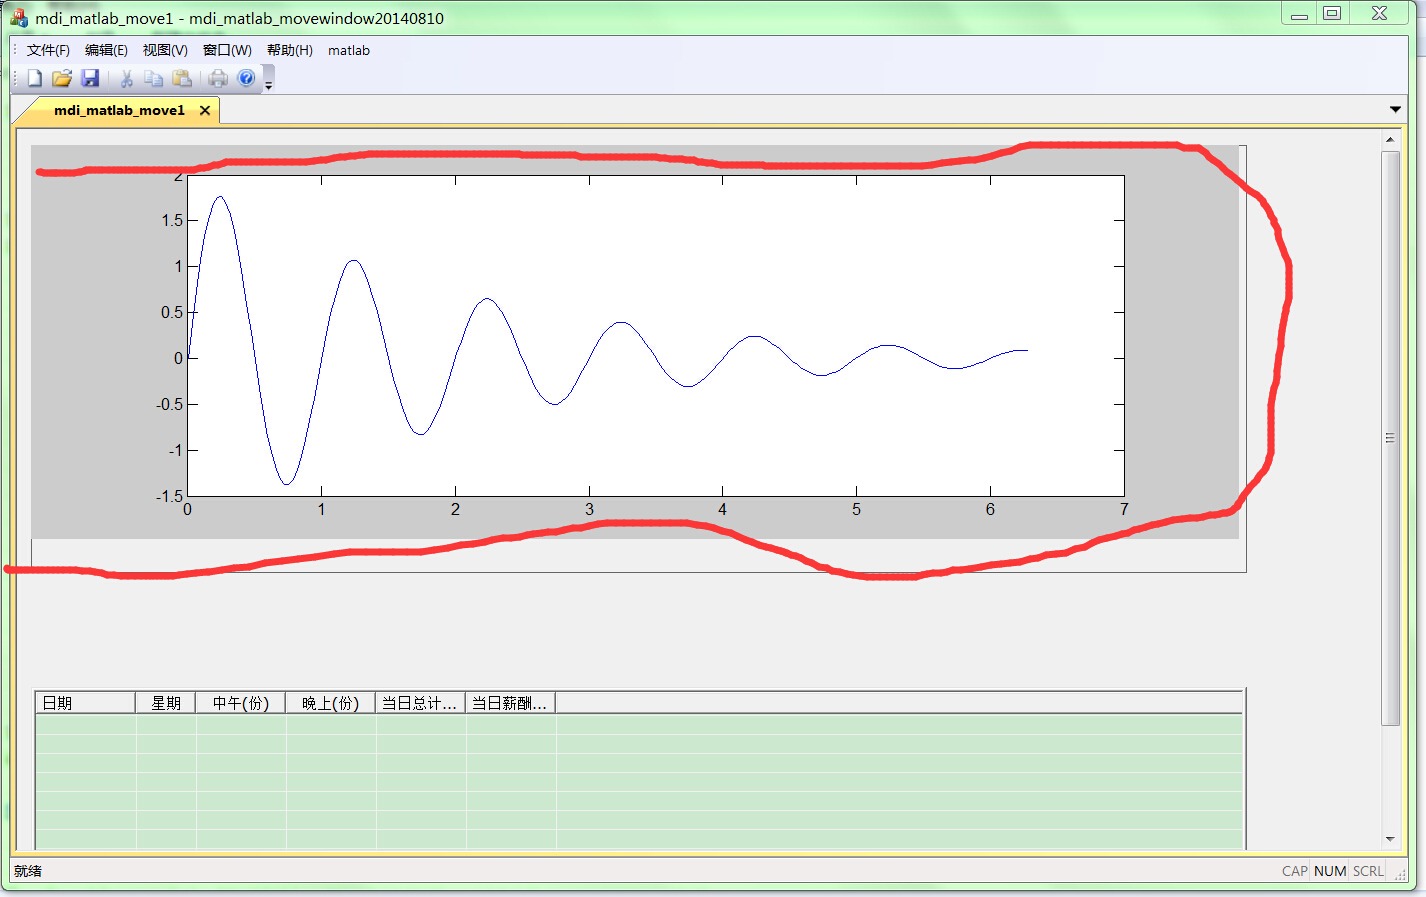
Task: Click the vertical scrollbar thumb
Action: tap(1390, 438)
